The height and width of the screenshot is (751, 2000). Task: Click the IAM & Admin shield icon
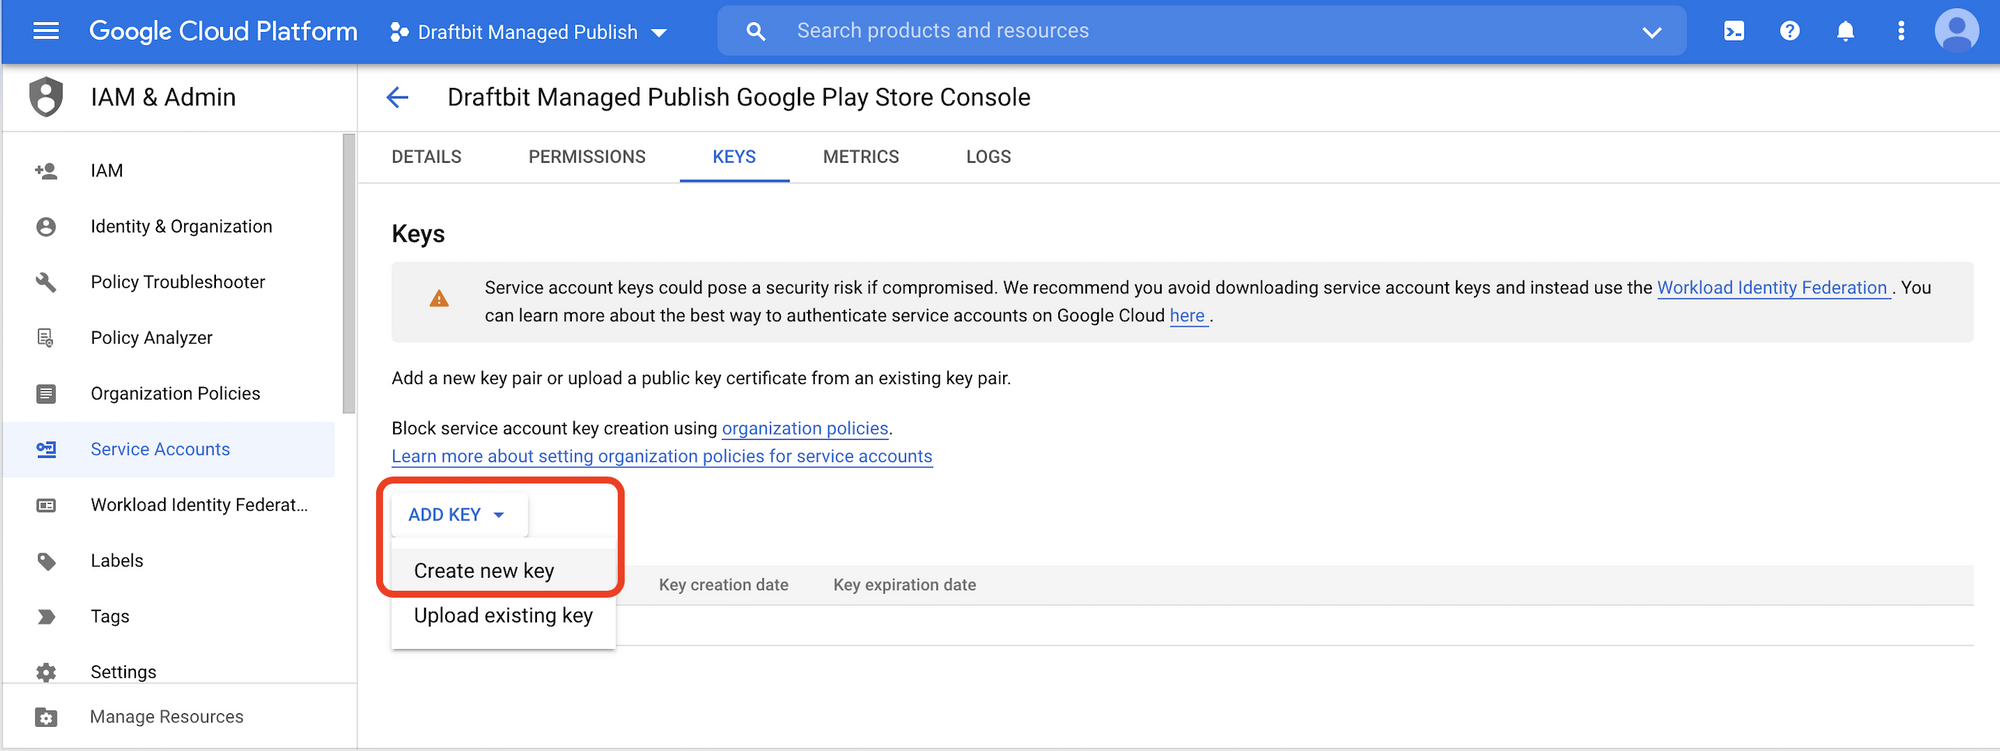point(46,97)
